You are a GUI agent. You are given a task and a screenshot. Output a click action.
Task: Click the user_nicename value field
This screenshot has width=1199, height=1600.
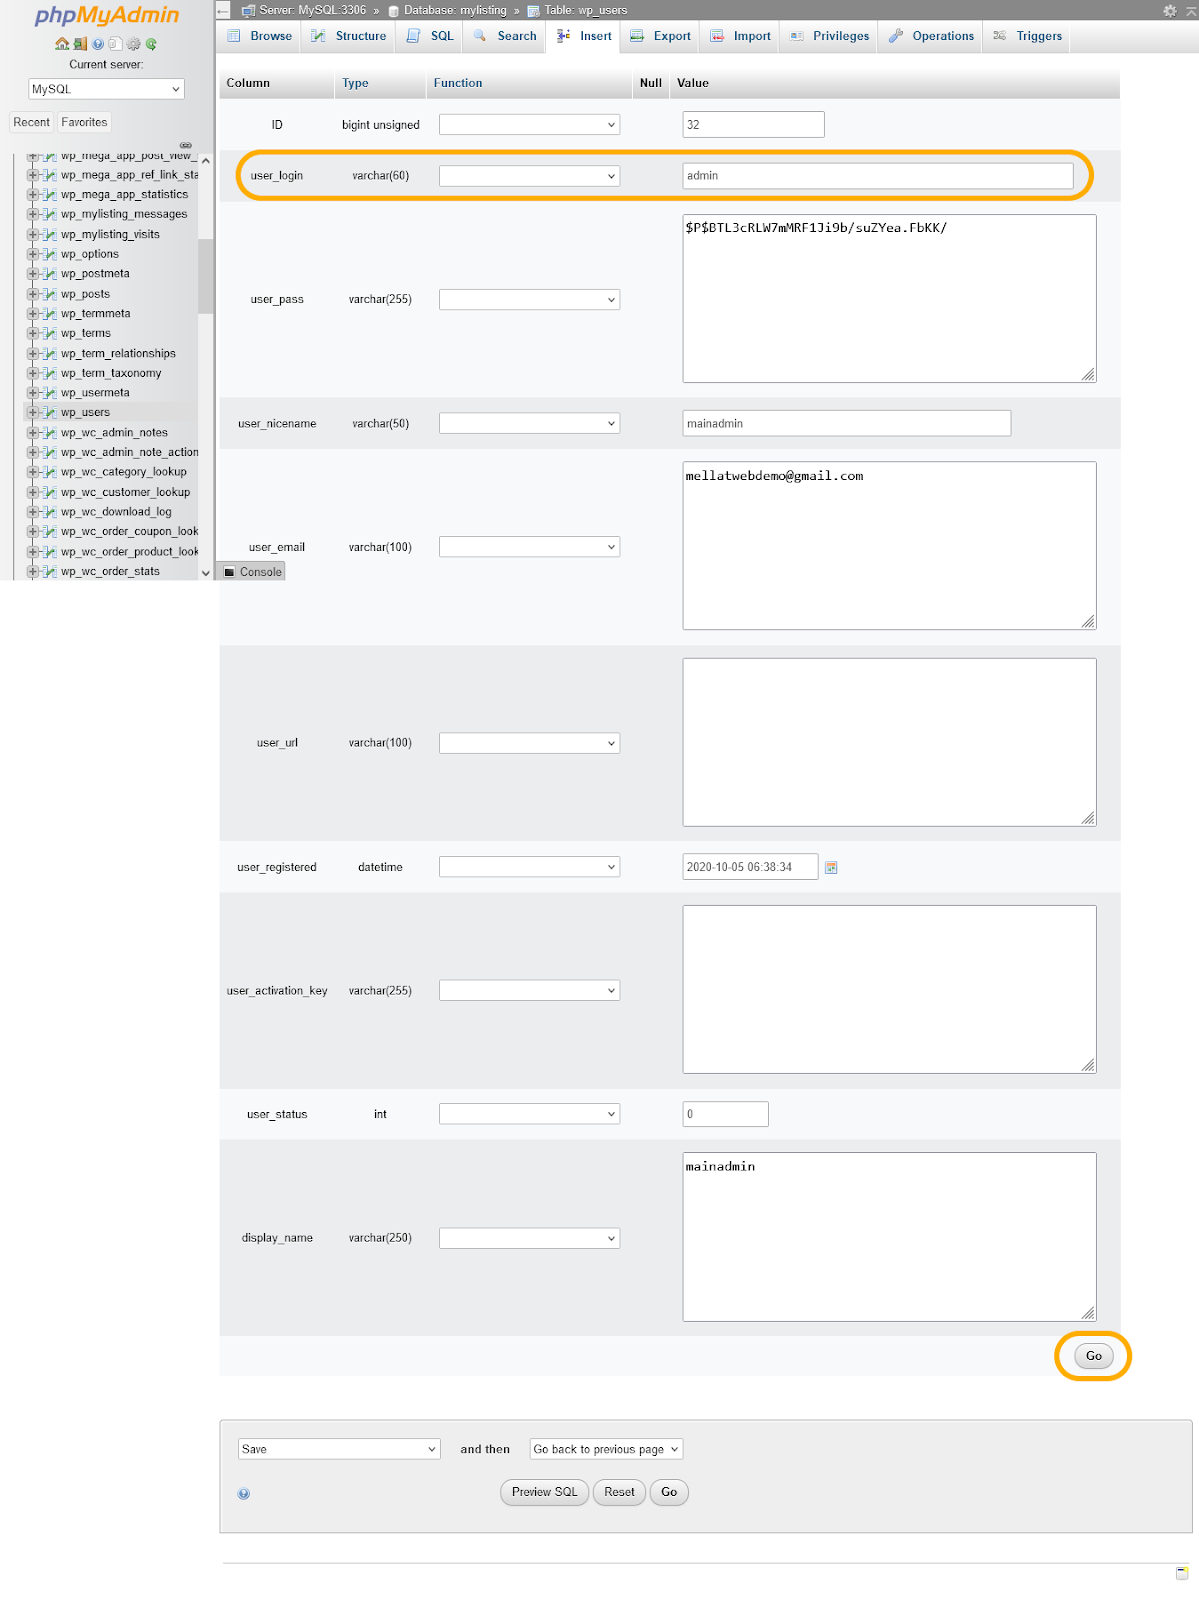click(x=847, y=424)
